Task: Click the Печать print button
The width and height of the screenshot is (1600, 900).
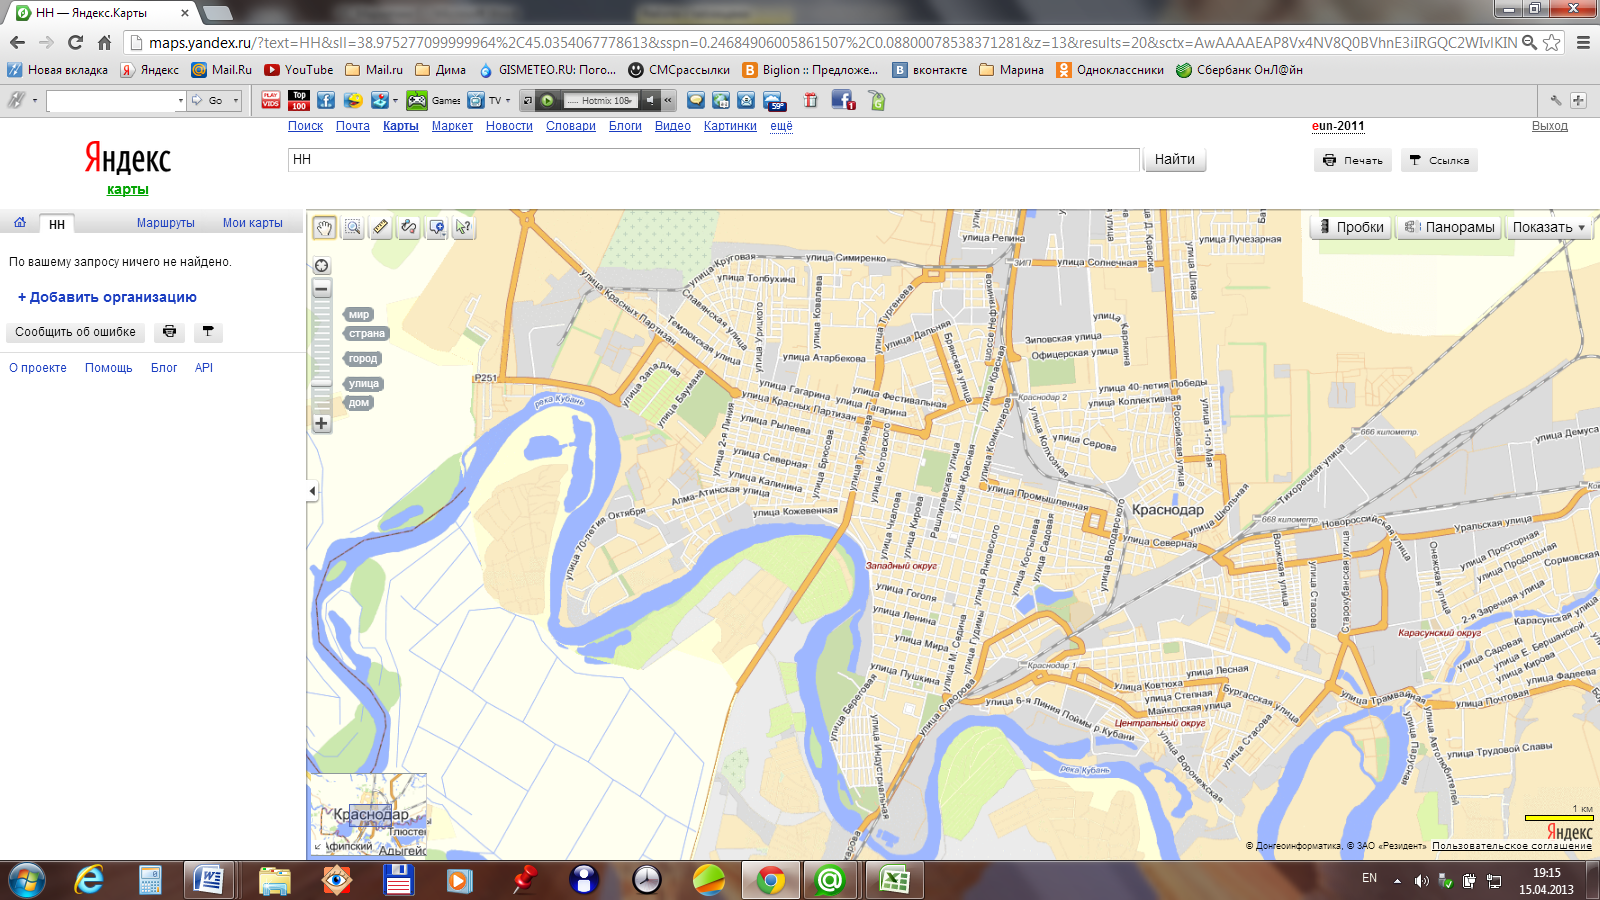Action: coord(1353,160)
